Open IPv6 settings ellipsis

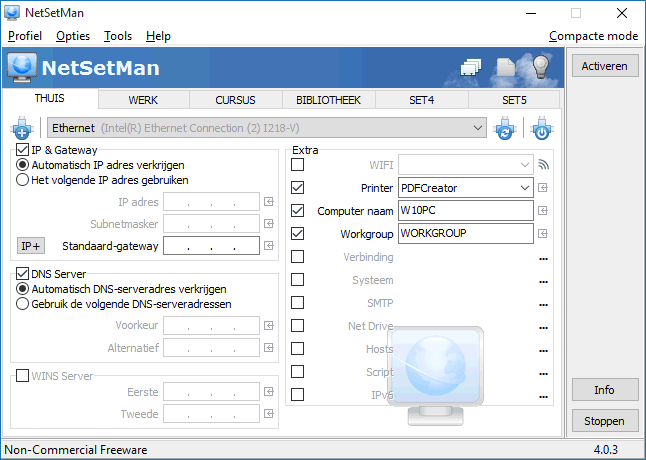tap(543, 397)
